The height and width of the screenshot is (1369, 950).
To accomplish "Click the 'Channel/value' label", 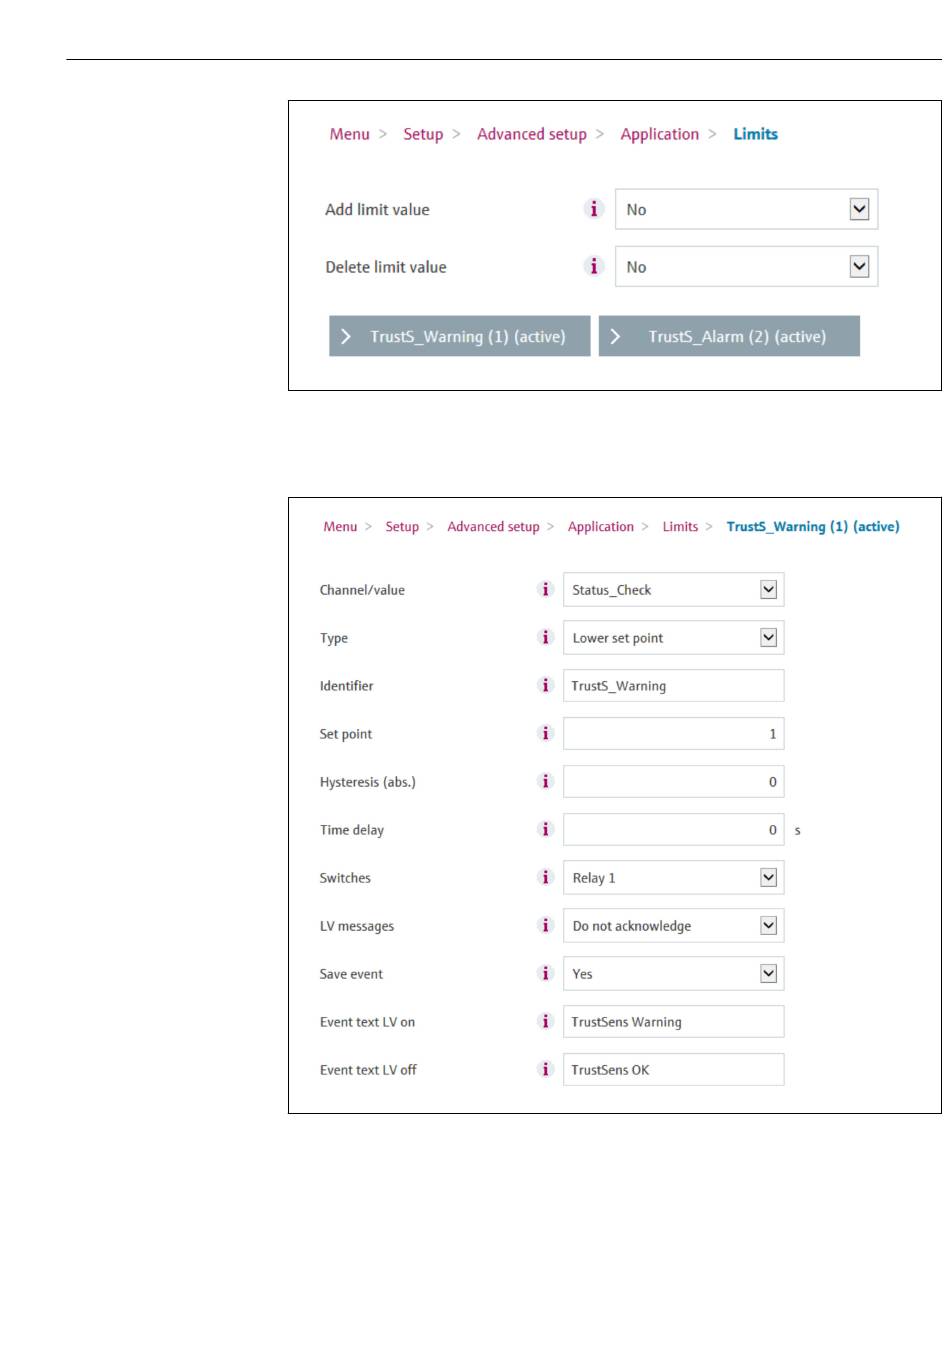I will [362, 590].
